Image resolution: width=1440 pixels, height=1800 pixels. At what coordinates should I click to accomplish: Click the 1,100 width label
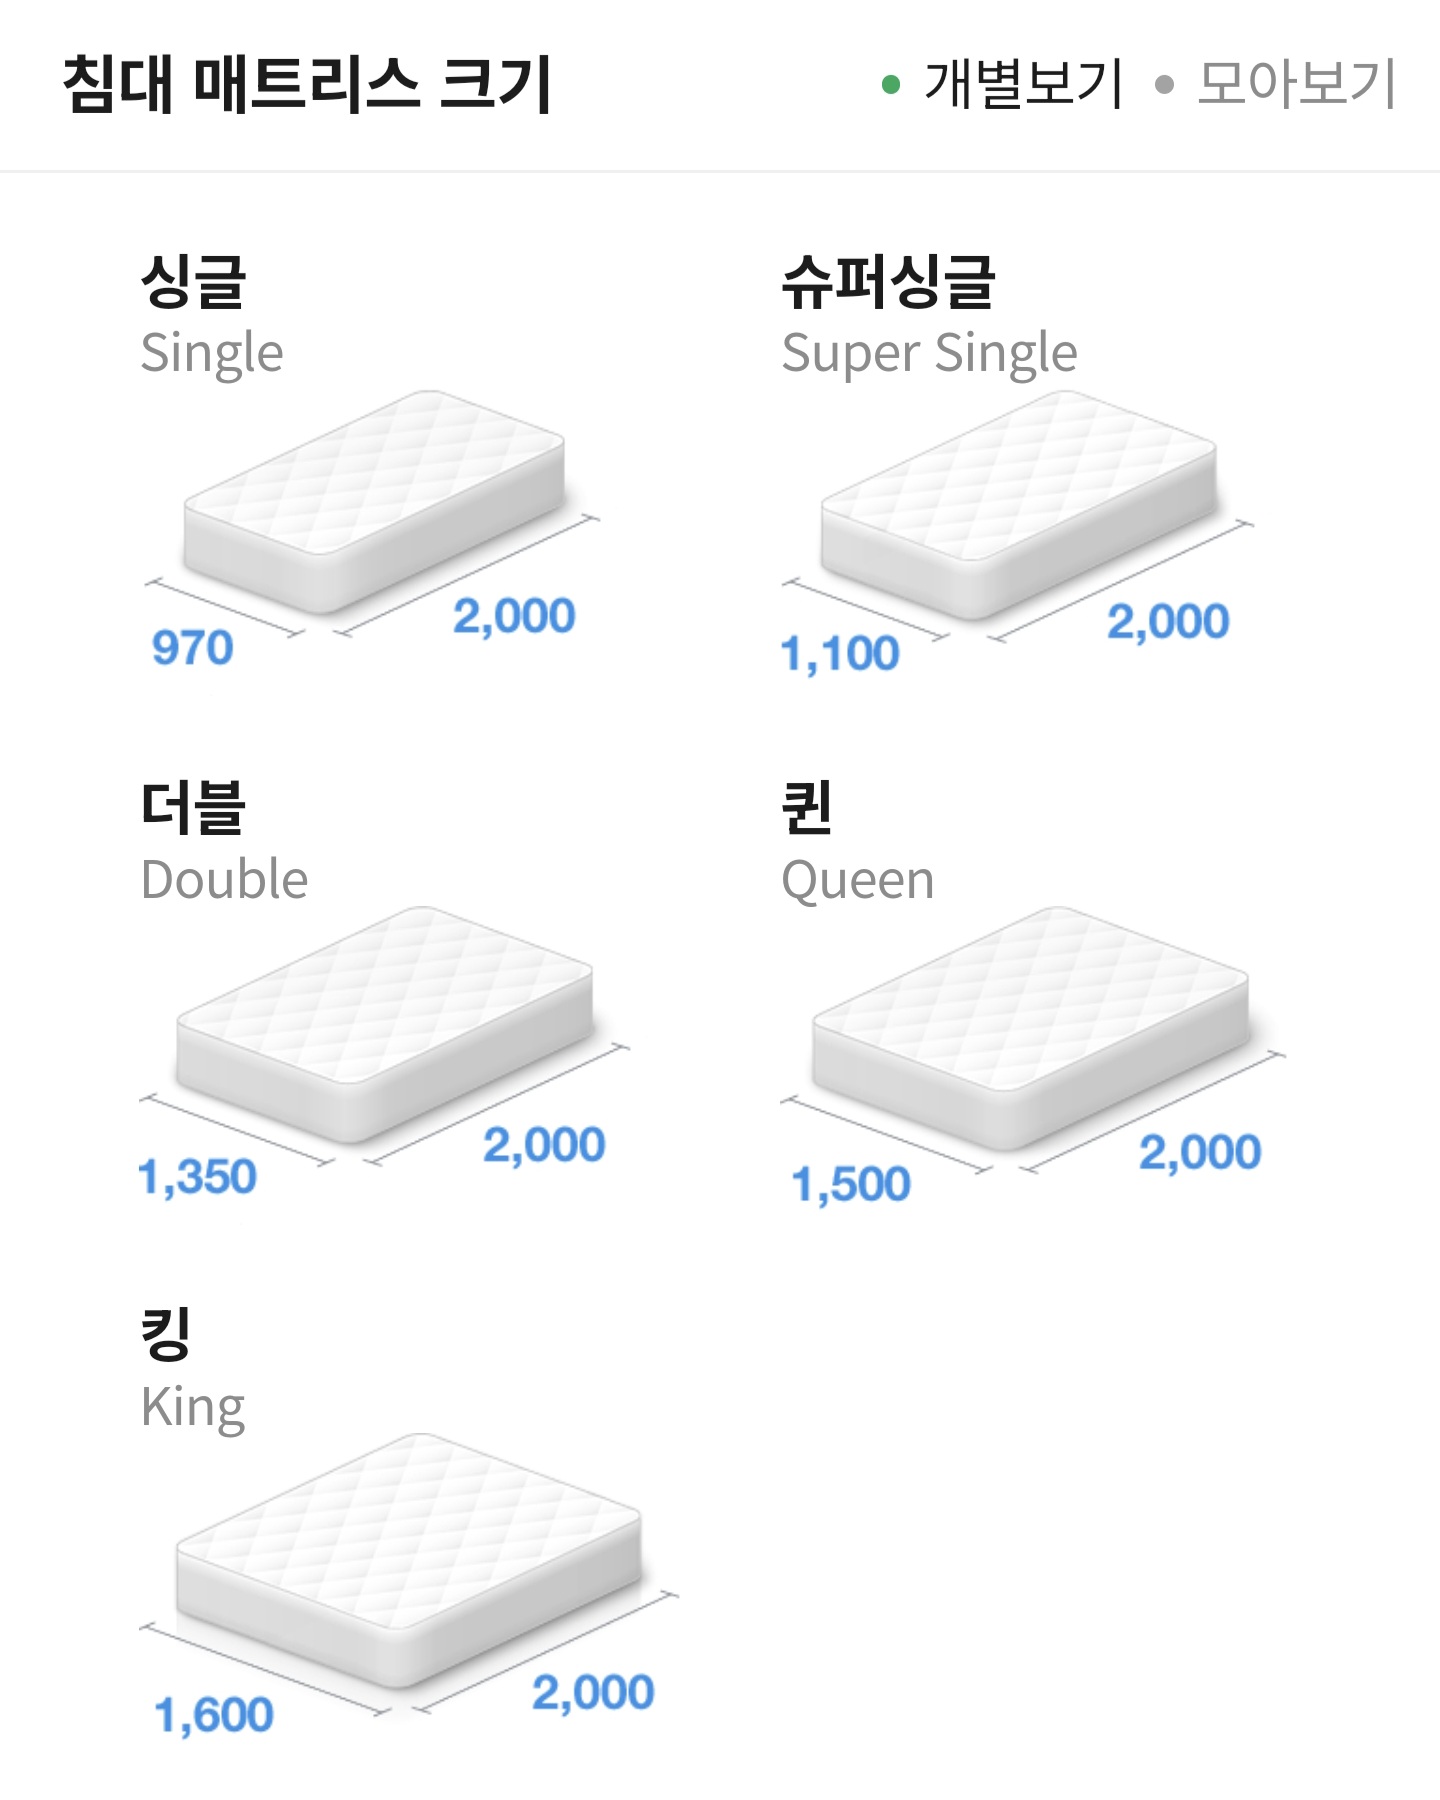pos(840,654)
